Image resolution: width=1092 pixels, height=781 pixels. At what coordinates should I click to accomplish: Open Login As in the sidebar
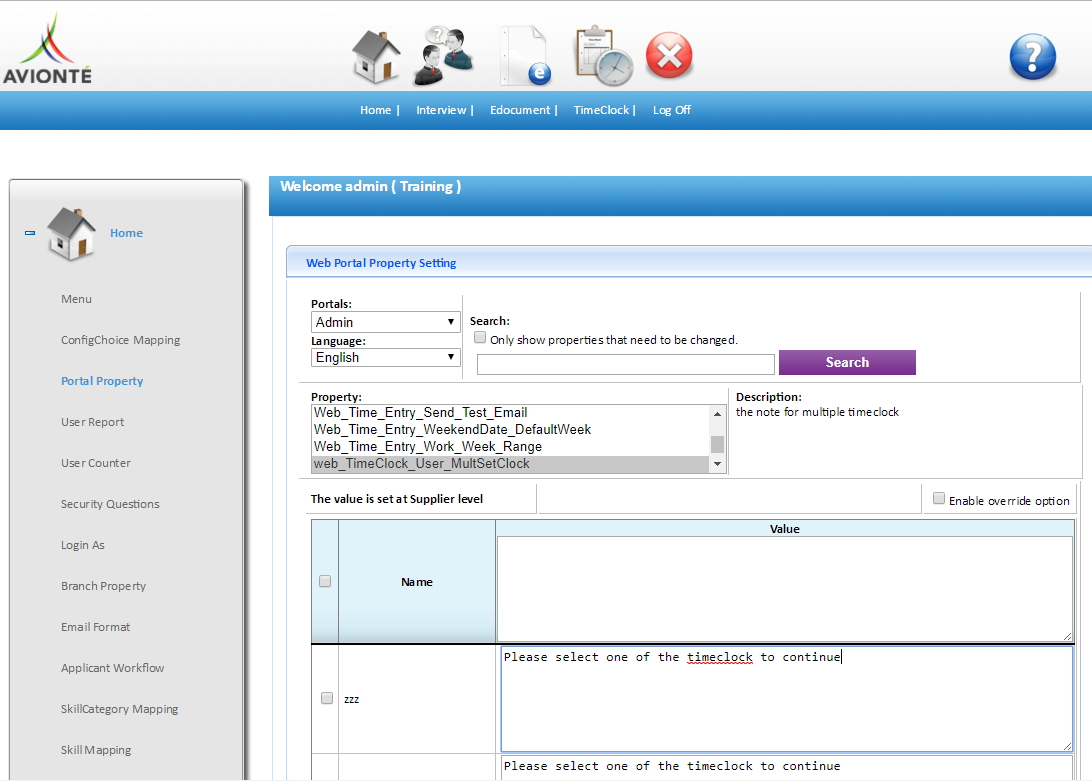[82, 546]
